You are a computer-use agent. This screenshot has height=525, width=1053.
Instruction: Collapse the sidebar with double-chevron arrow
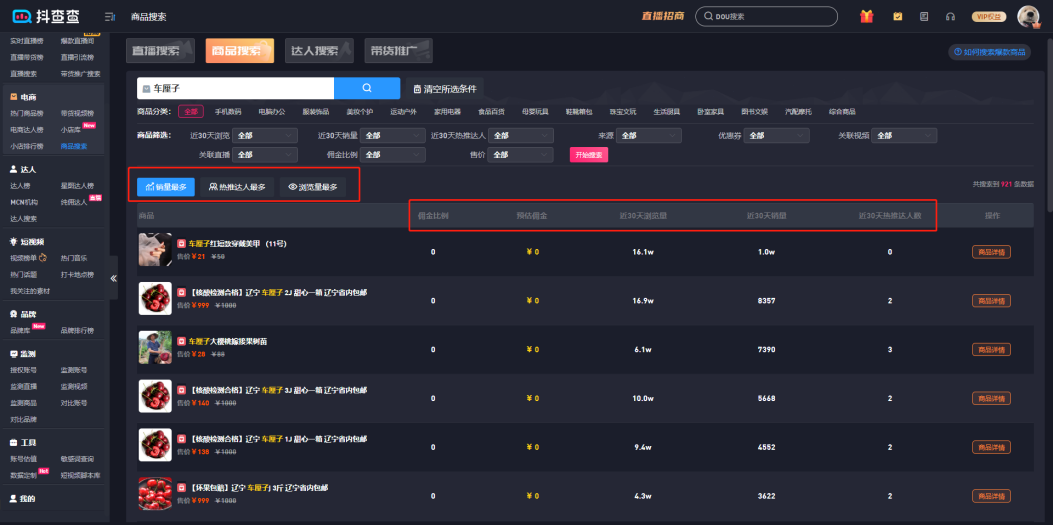point(113,278)
